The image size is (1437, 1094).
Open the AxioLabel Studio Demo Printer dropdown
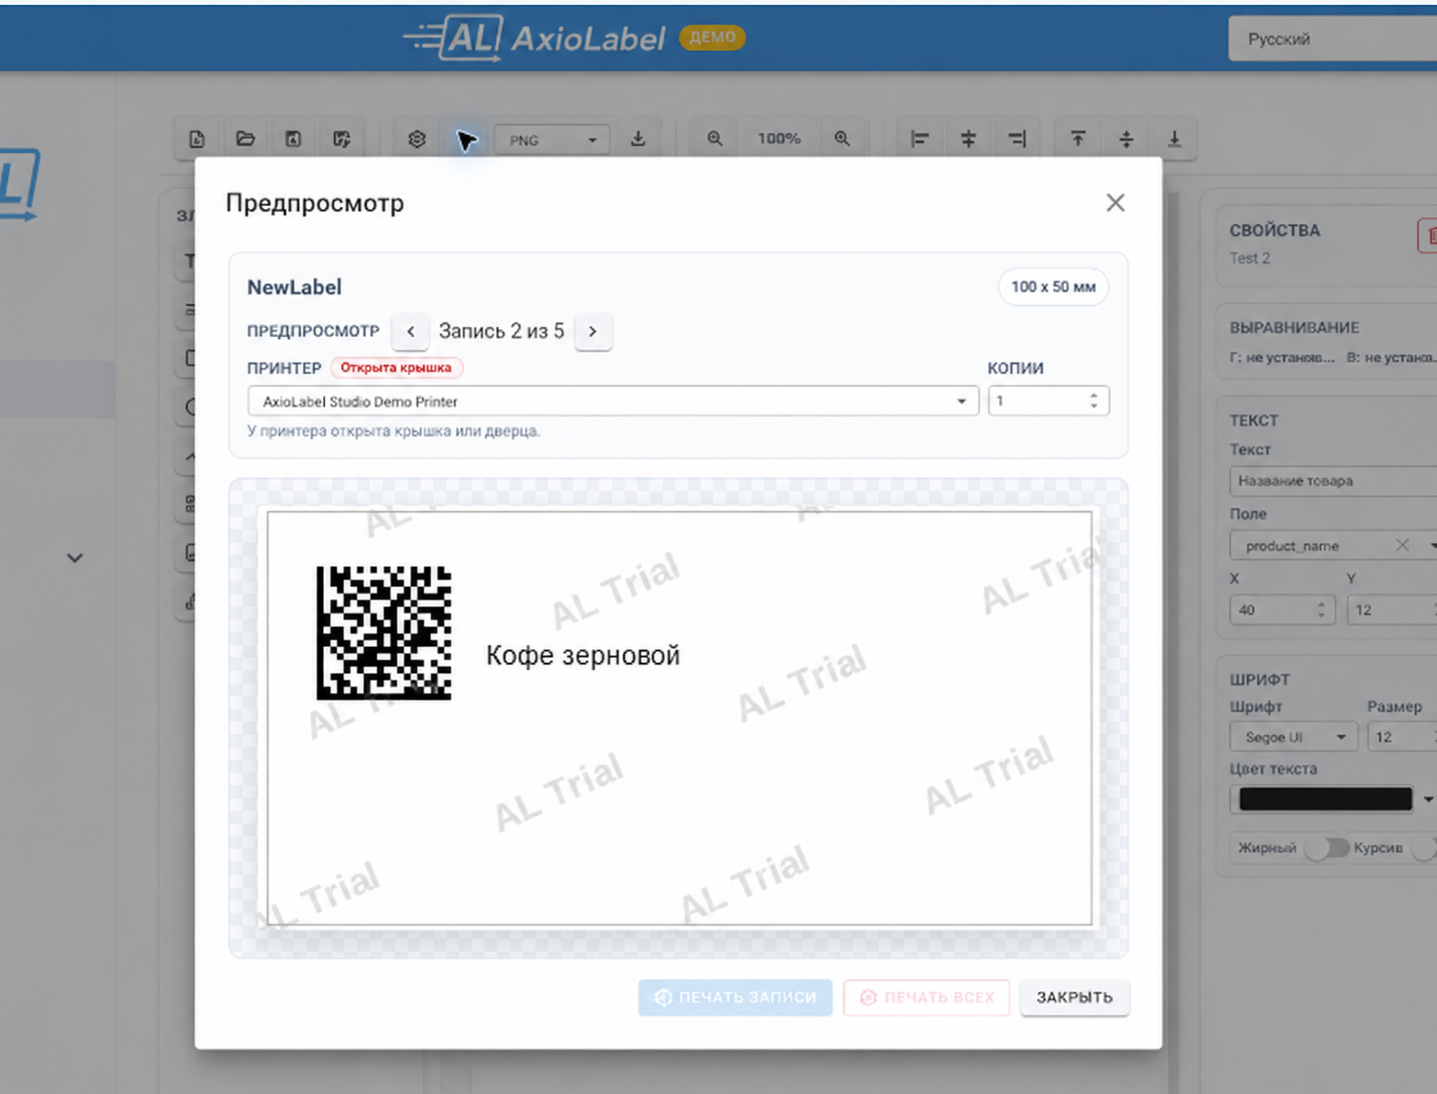(612, 401)
